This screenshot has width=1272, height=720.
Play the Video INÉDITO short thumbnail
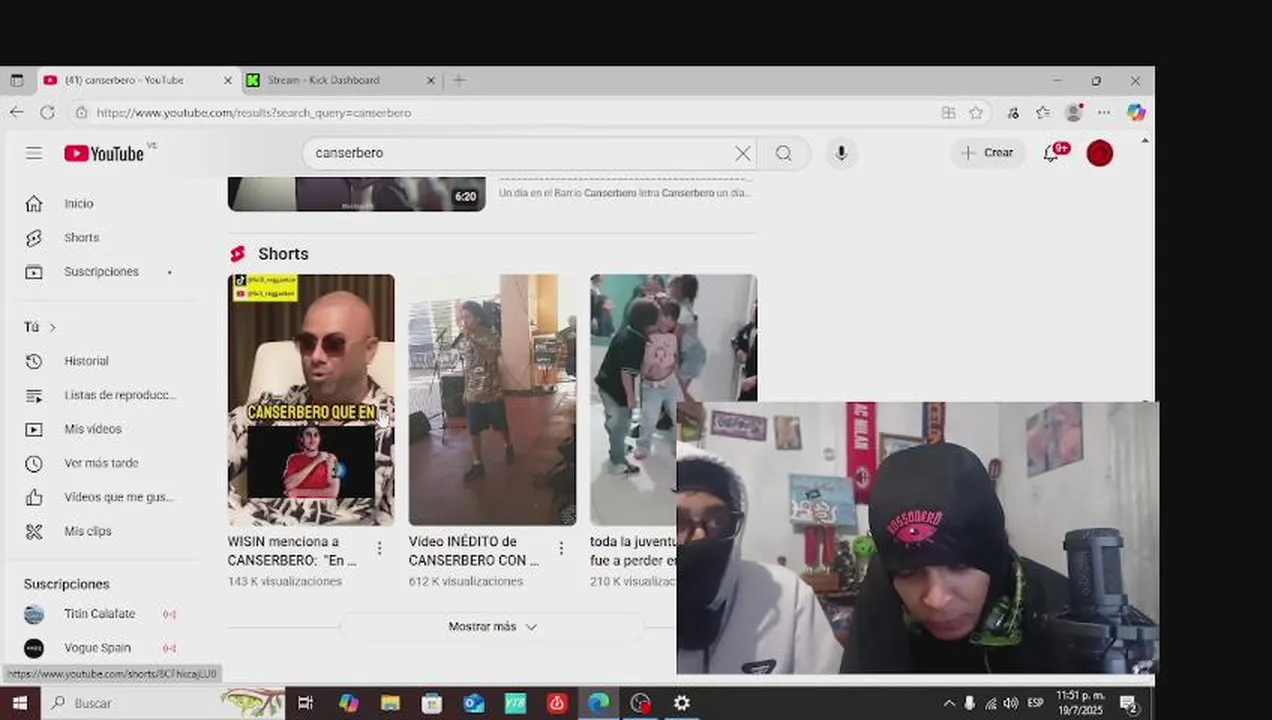tap(492, 400)
